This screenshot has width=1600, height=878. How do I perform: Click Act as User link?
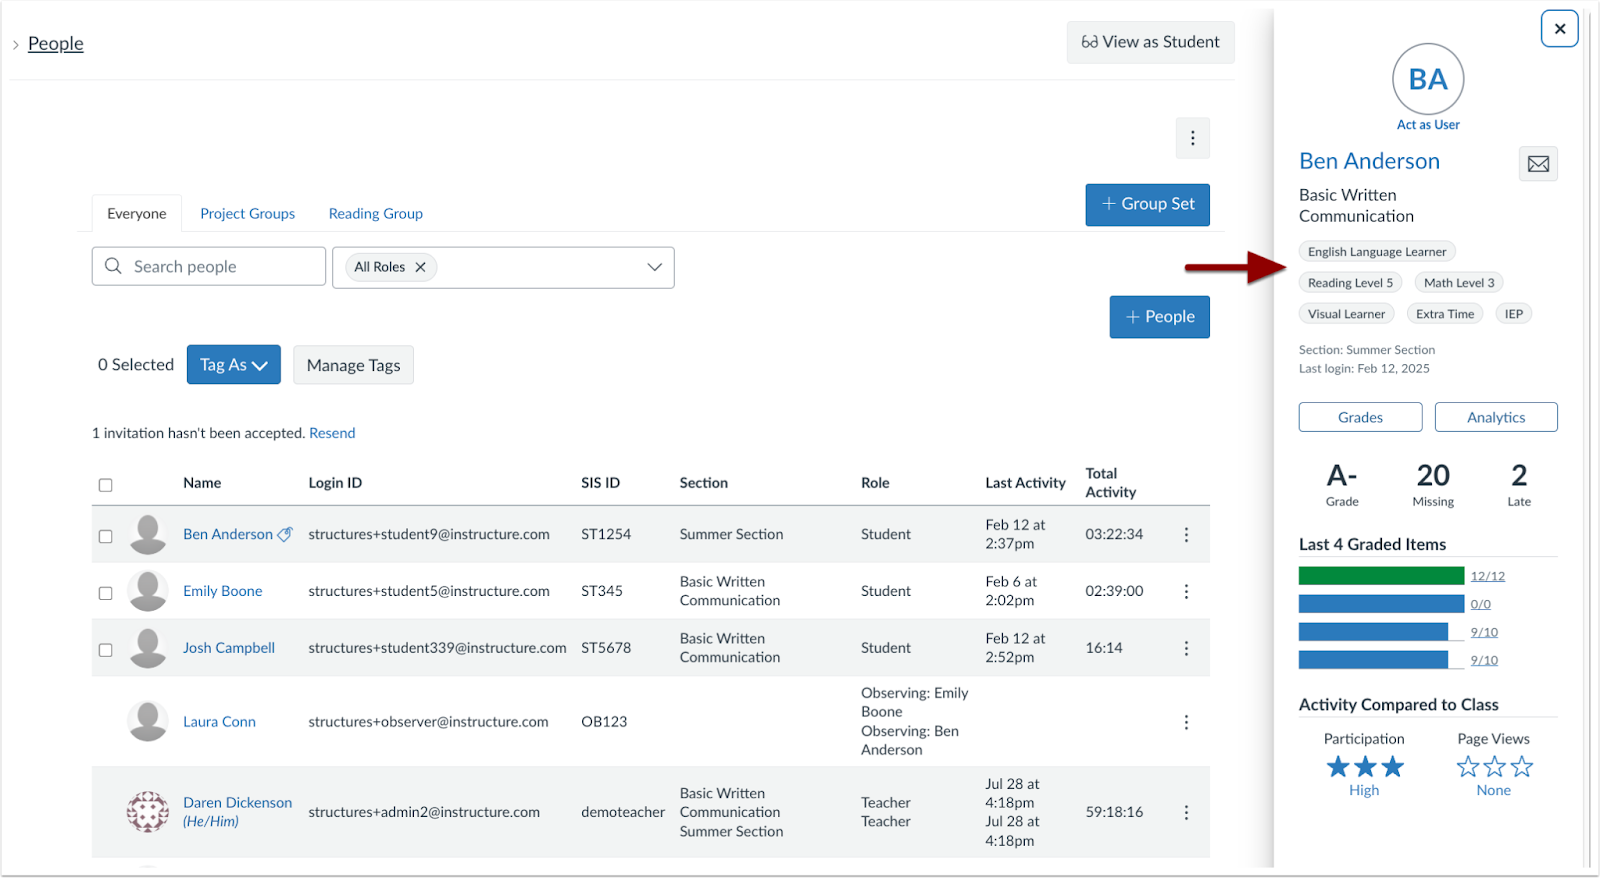pyautogui.click(x=1428, y=125)
